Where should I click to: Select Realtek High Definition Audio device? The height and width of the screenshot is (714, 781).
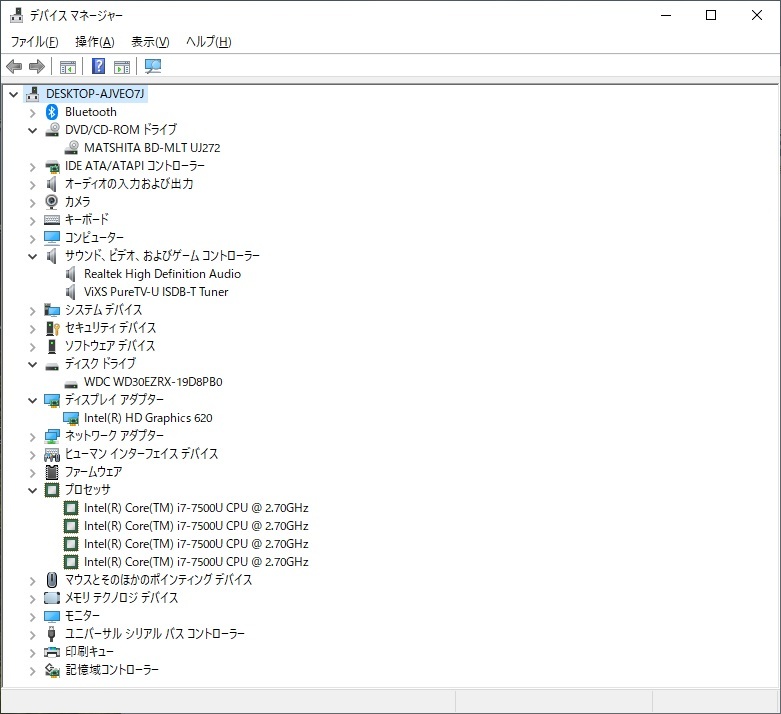click(x=162, y=274)
